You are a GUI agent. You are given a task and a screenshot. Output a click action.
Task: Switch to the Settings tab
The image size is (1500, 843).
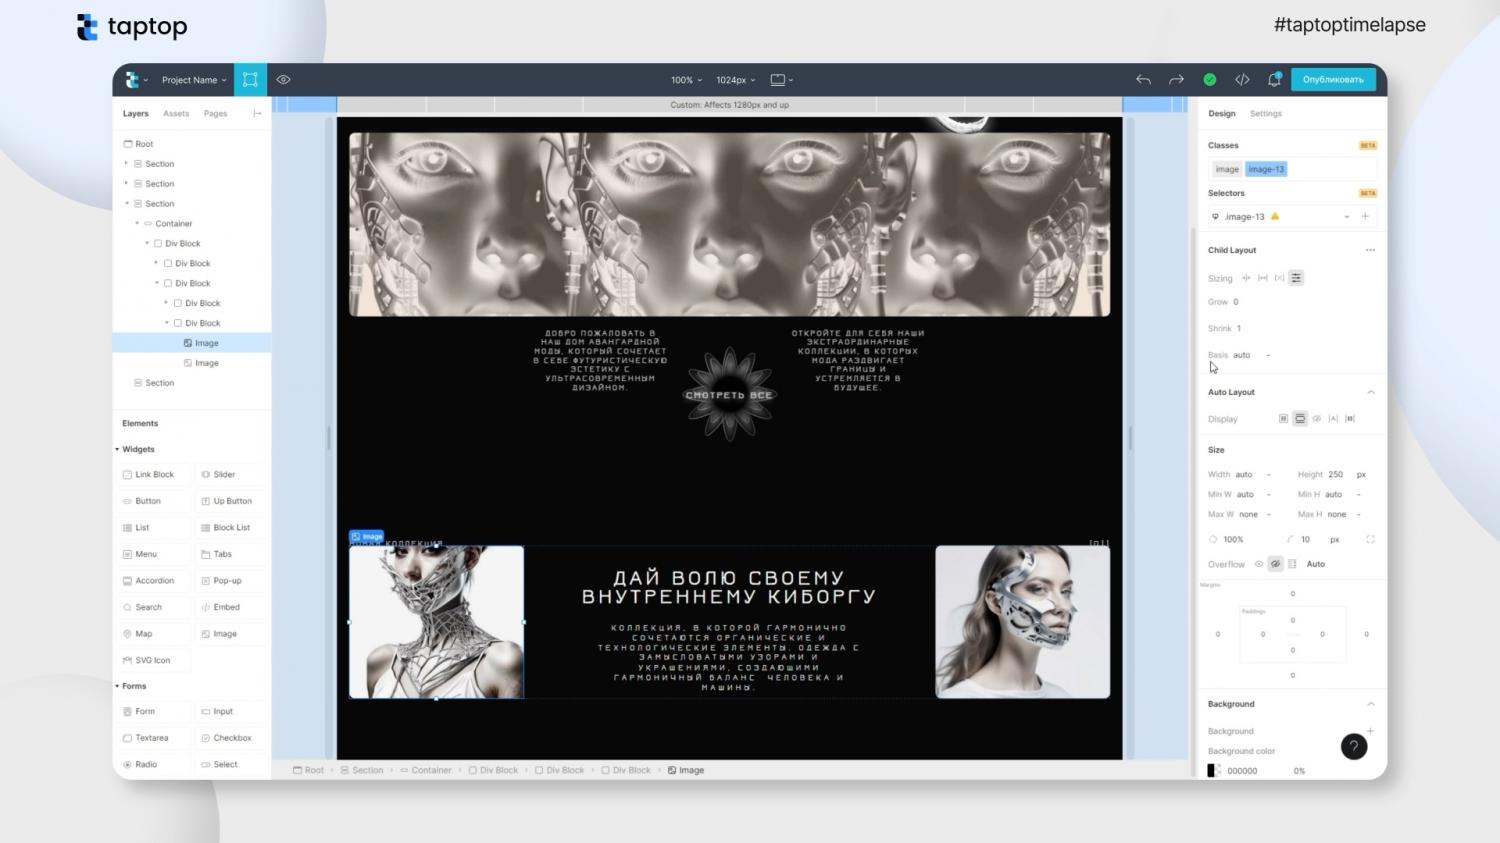point(1265,114)
